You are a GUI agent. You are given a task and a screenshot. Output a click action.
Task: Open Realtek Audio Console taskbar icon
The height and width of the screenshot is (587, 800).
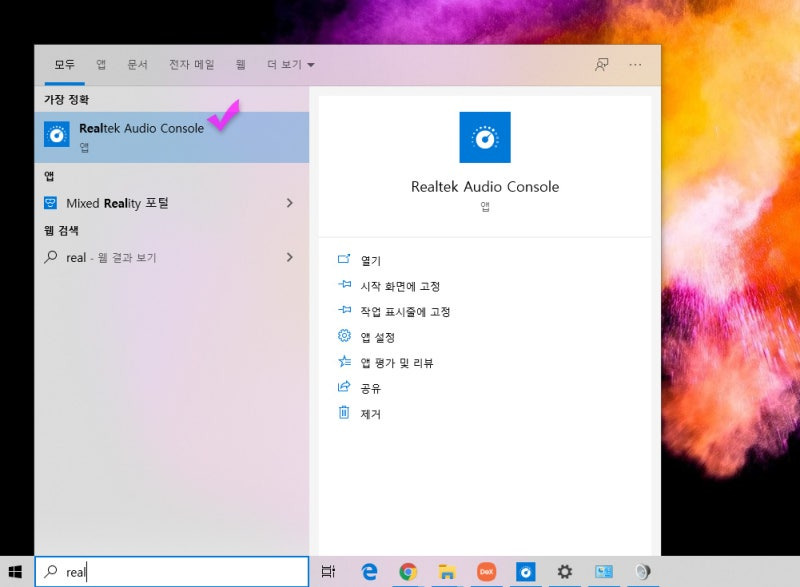(x=526, y=572)
